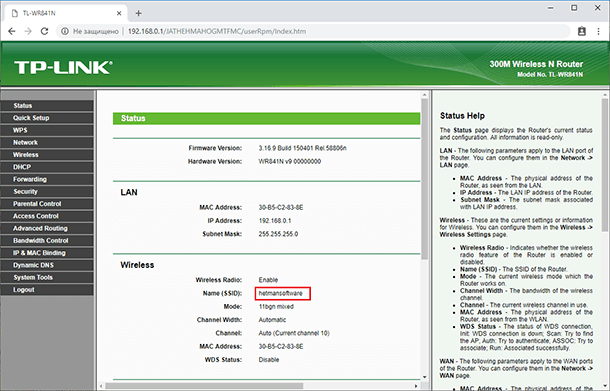The image size is (610, 391).
Task: Reload the router page
Action: click(x=45, y=32)
